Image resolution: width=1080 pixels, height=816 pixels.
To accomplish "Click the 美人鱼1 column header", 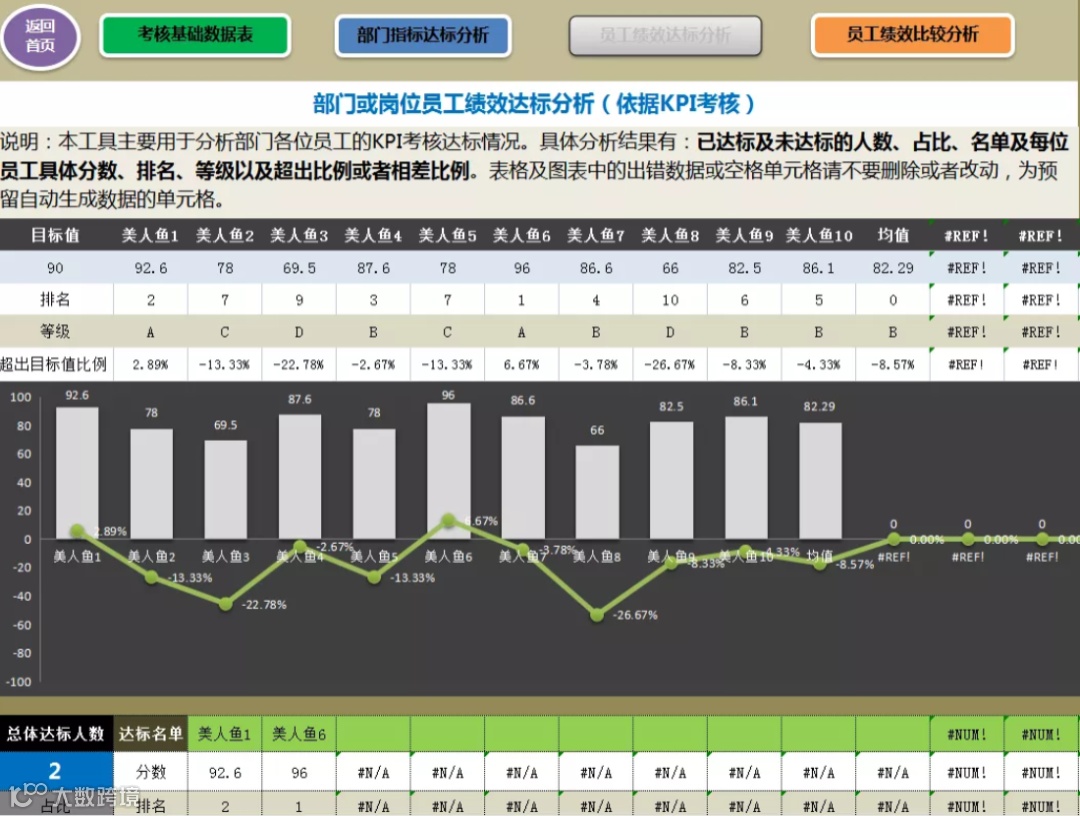I will click(x=150, y=236).
